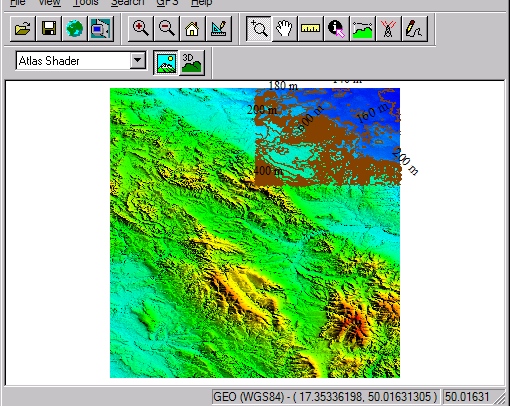
Task: Select the Zoom tool
Action: pyautogui.click(x=259, y=29)
